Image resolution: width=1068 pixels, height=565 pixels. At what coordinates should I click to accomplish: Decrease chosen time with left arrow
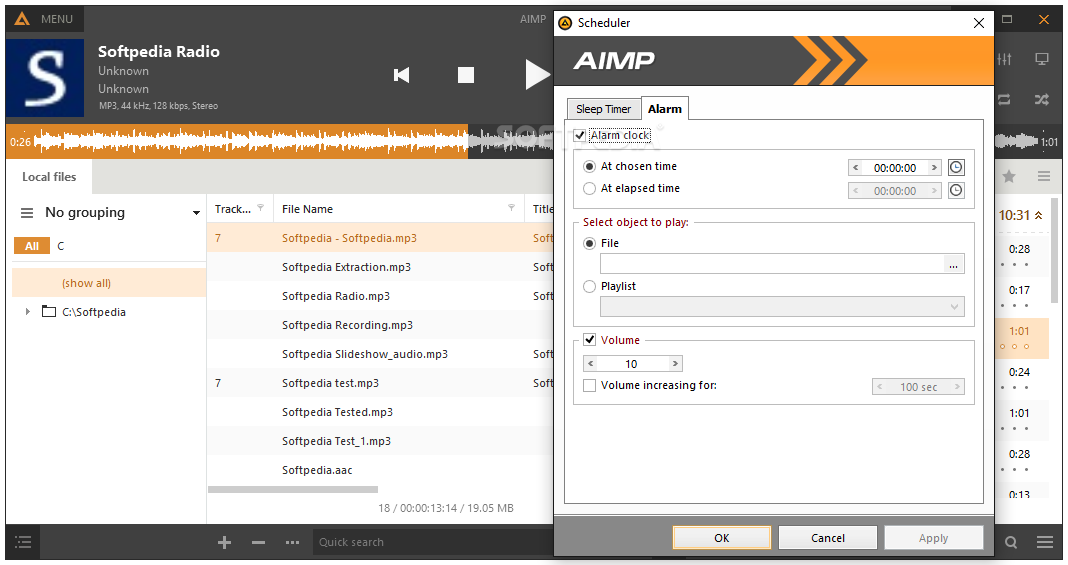(x=856, y=167)
